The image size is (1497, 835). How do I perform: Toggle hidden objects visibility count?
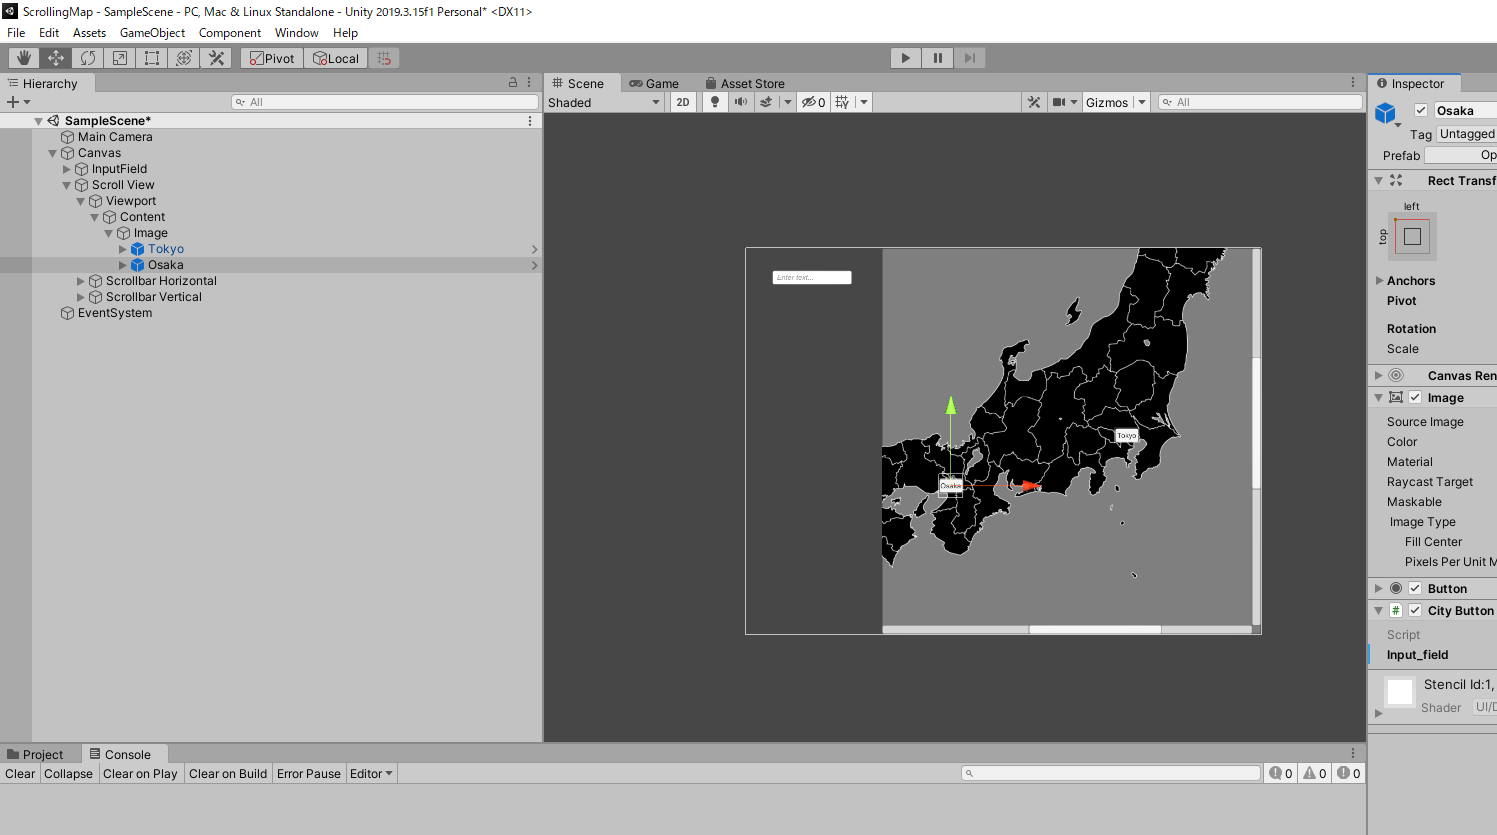coord(813,102)
